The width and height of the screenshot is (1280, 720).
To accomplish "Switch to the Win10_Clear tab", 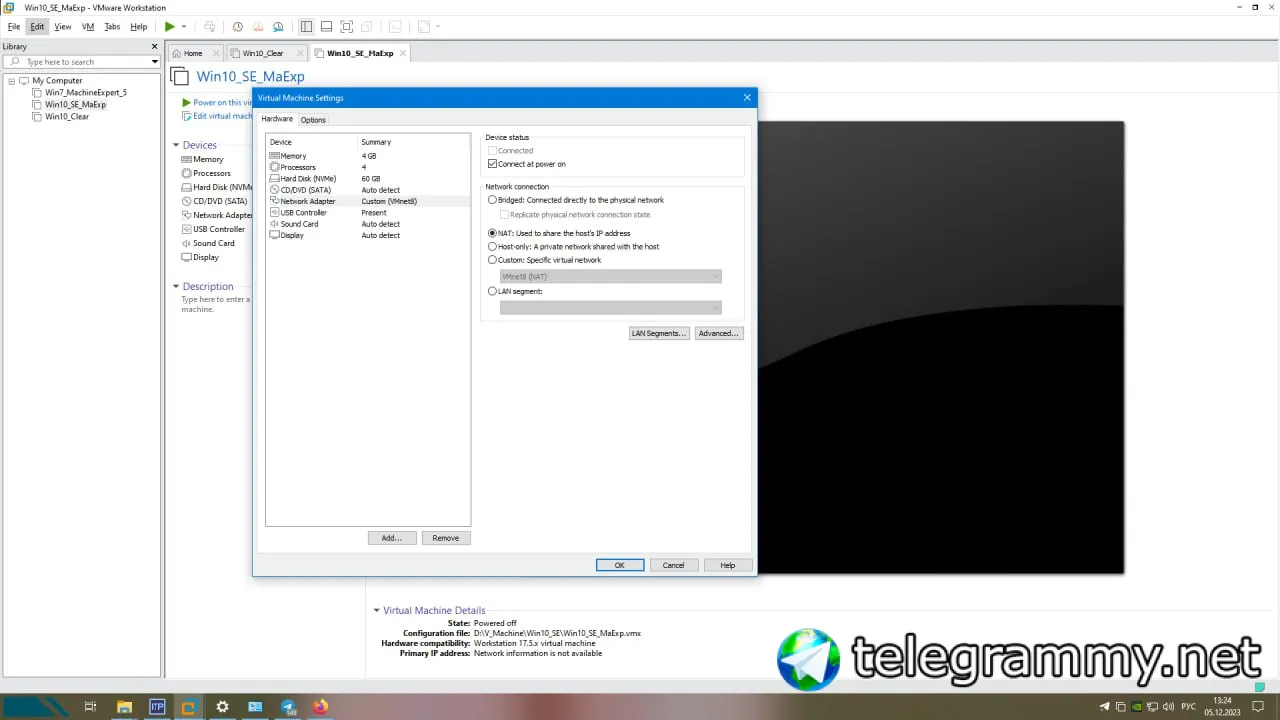I will pyautogui.click(x=262, y=53).
